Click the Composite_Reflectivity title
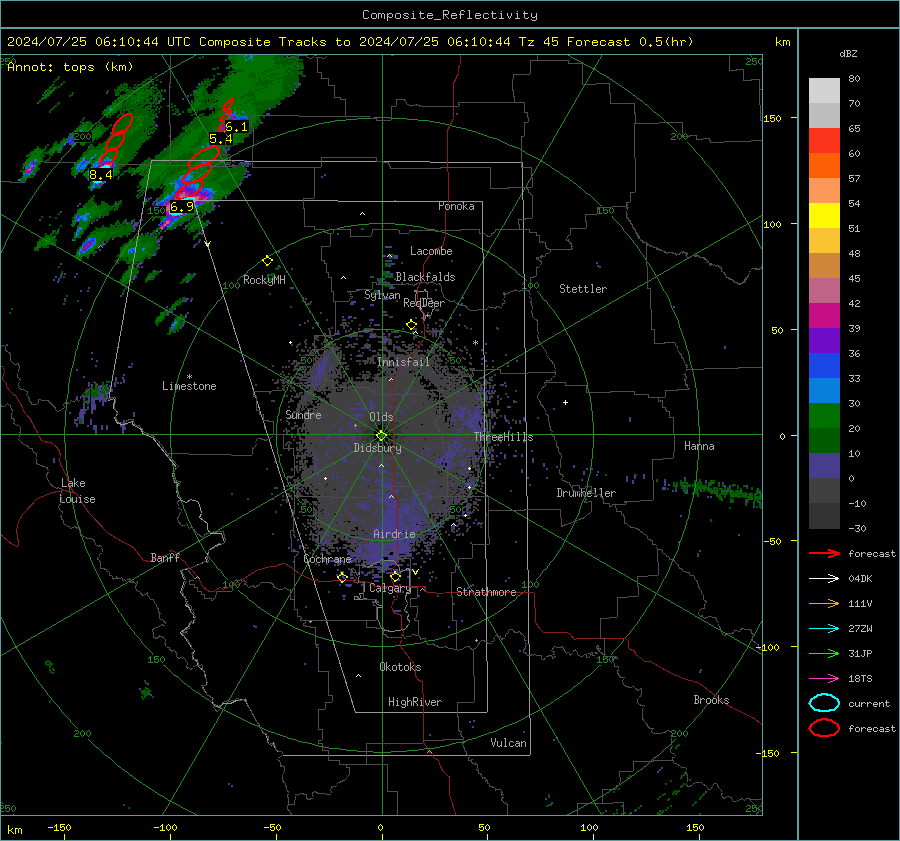The width and height of the screenshot is (900, 841). [x=449, y=15]
